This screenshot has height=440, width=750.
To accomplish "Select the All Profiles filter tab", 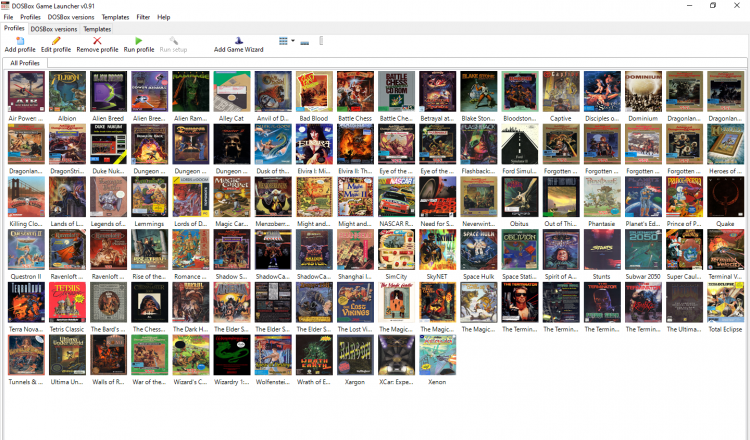I will pos(25,63).
